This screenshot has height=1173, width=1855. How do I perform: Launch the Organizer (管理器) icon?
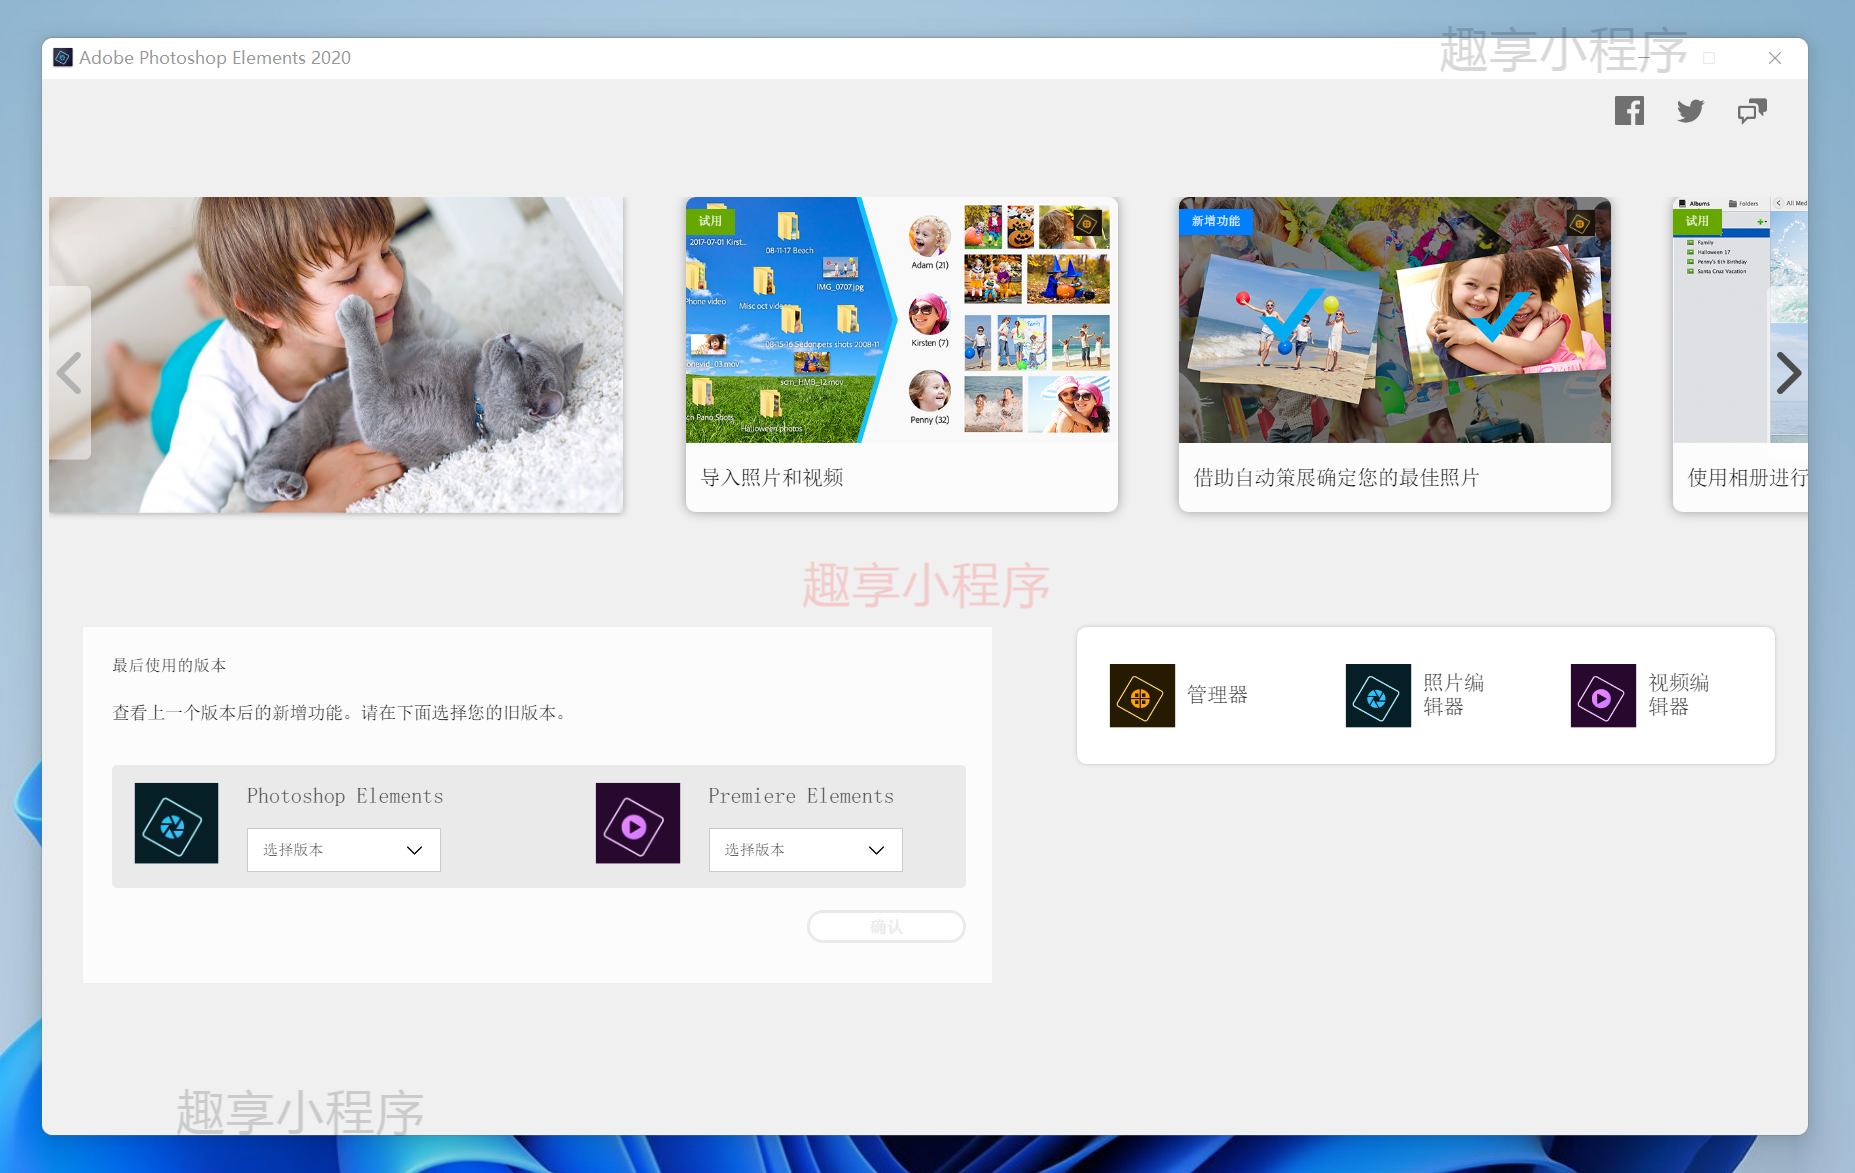pos(1142,695)
